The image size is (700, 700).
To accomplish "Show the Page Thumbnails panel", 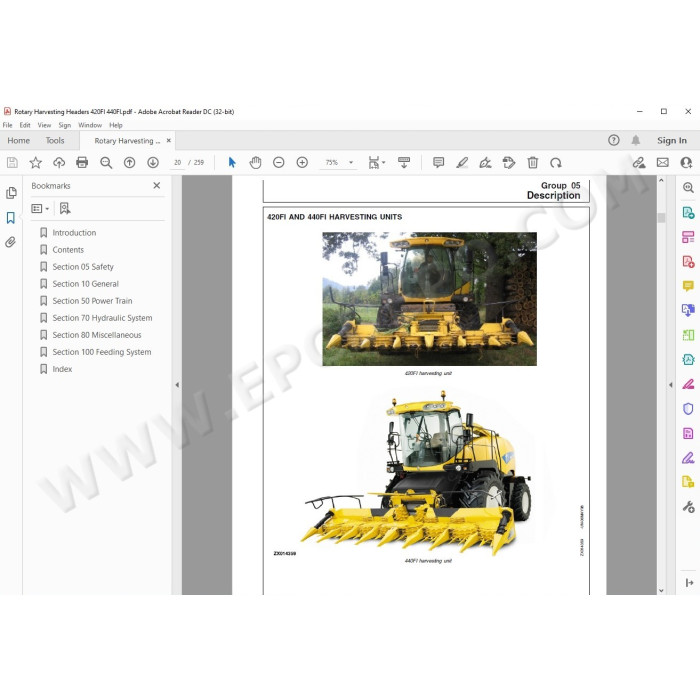I will point(11,193).
